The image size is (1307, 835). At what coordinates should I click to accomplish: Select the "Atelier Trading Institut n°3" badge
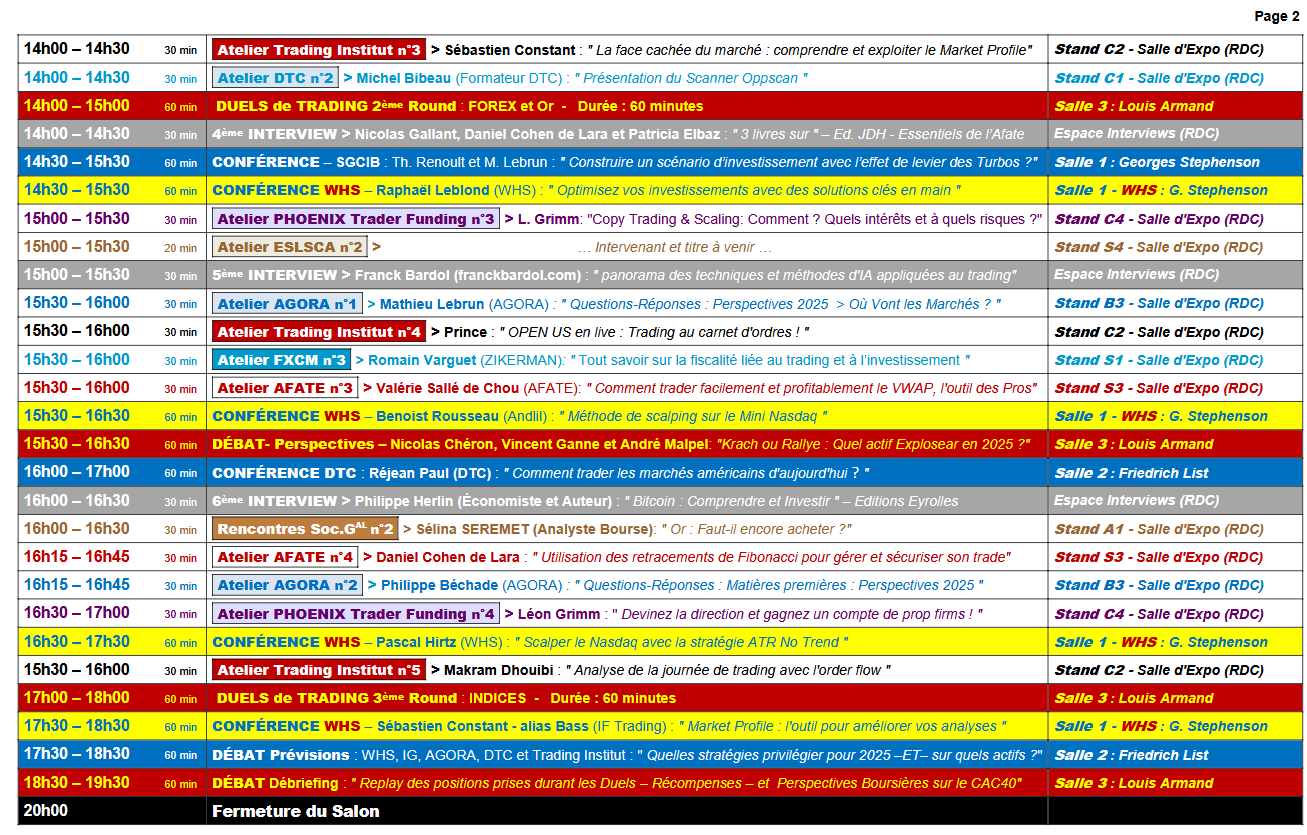(319, 50)
